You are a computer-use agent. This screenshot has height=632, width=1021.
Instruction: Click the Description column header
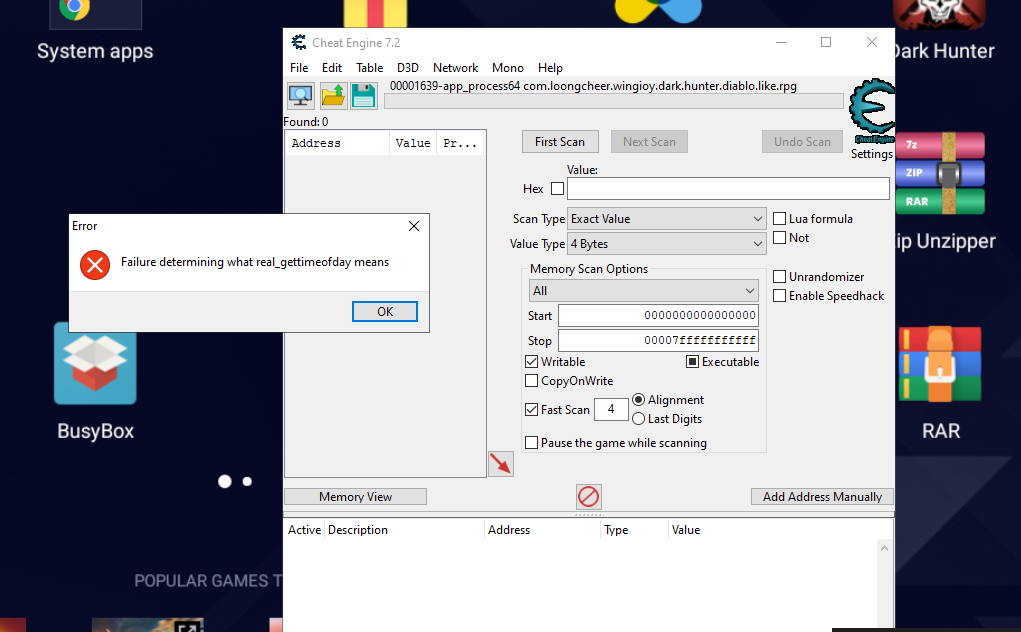point(404,530)
